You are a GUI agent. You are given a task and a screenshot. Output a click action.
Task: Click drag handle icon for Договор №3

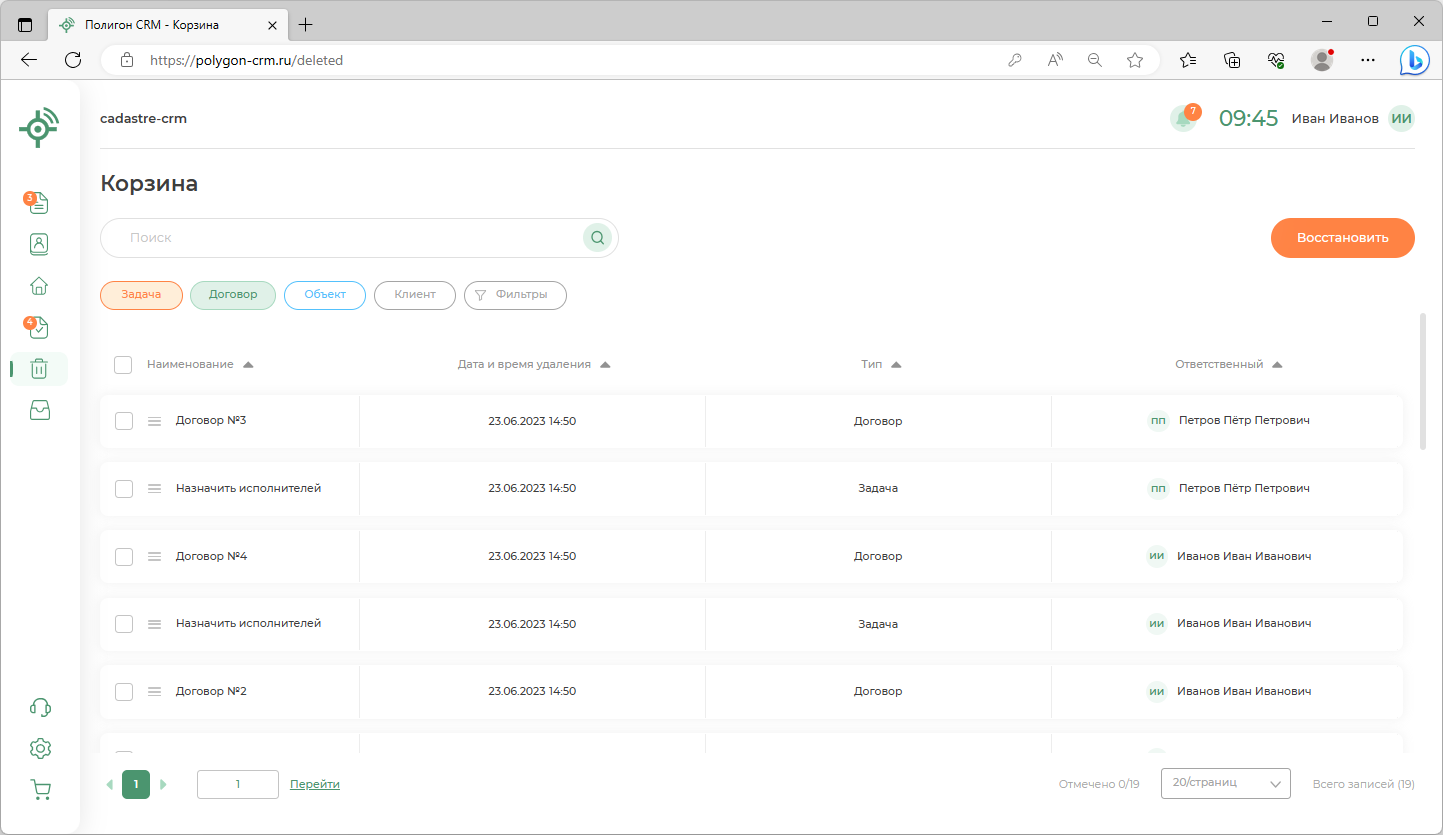tap(154, 421)
